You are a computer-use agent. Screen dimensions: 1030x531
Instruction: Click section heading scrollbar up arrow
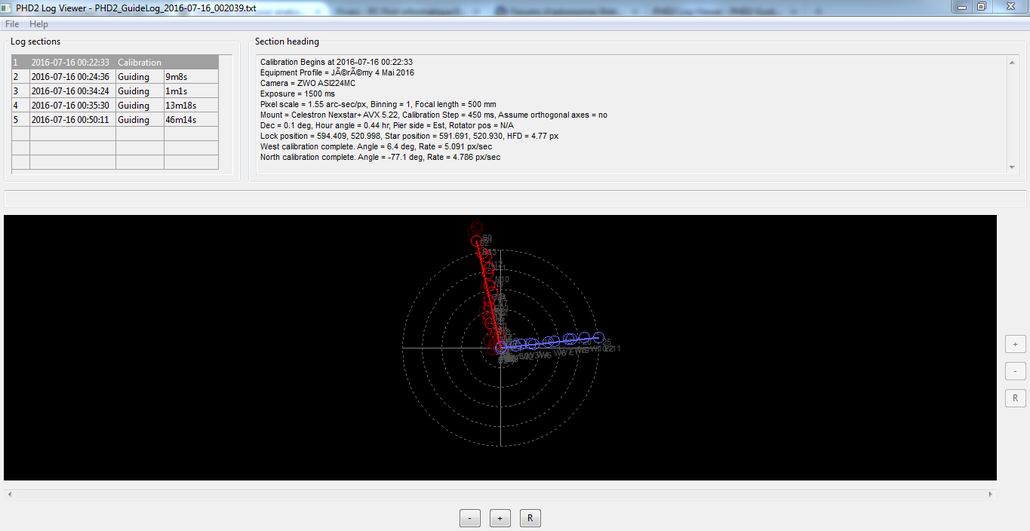(x=1012, y=62)
